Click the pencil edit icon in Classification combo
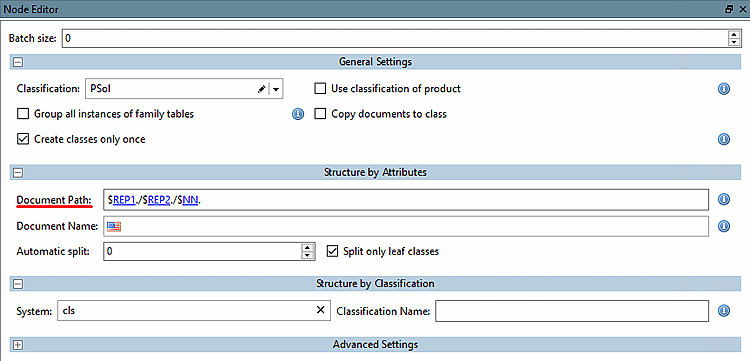This screenshot has width=750, height=361. click(x=262, y=89)
